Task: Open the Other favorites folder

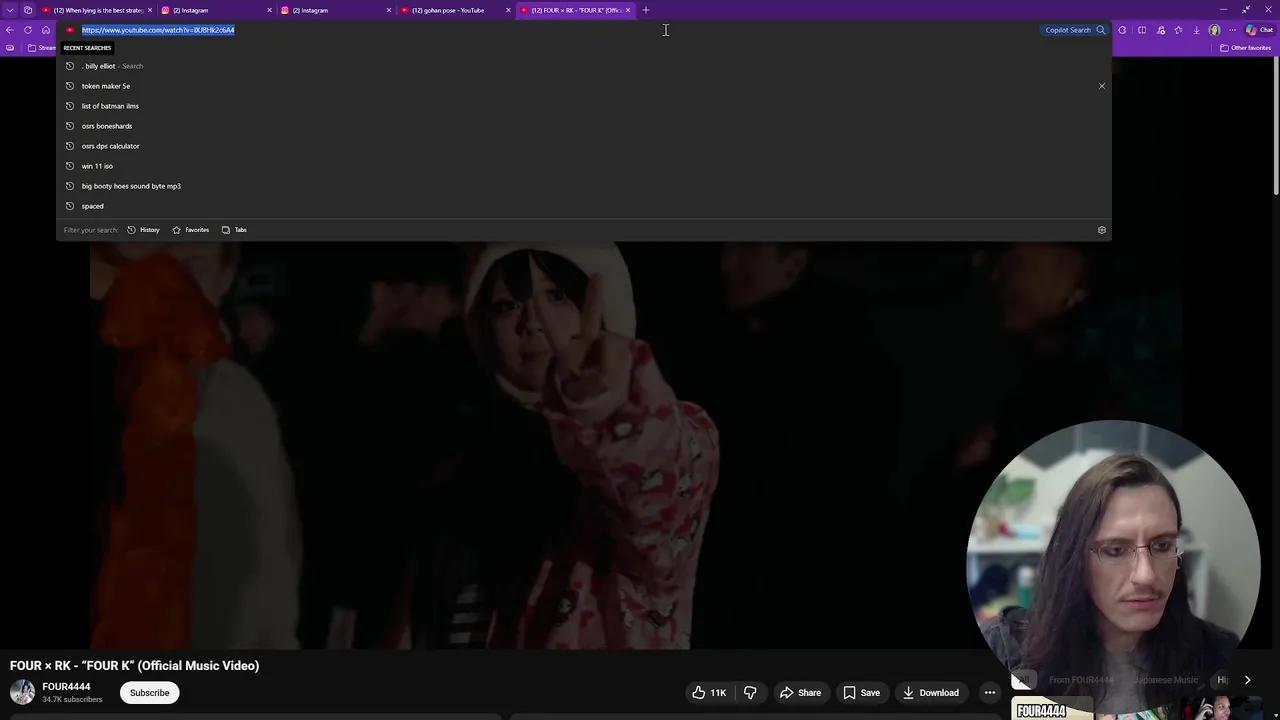Action: 1246,48
